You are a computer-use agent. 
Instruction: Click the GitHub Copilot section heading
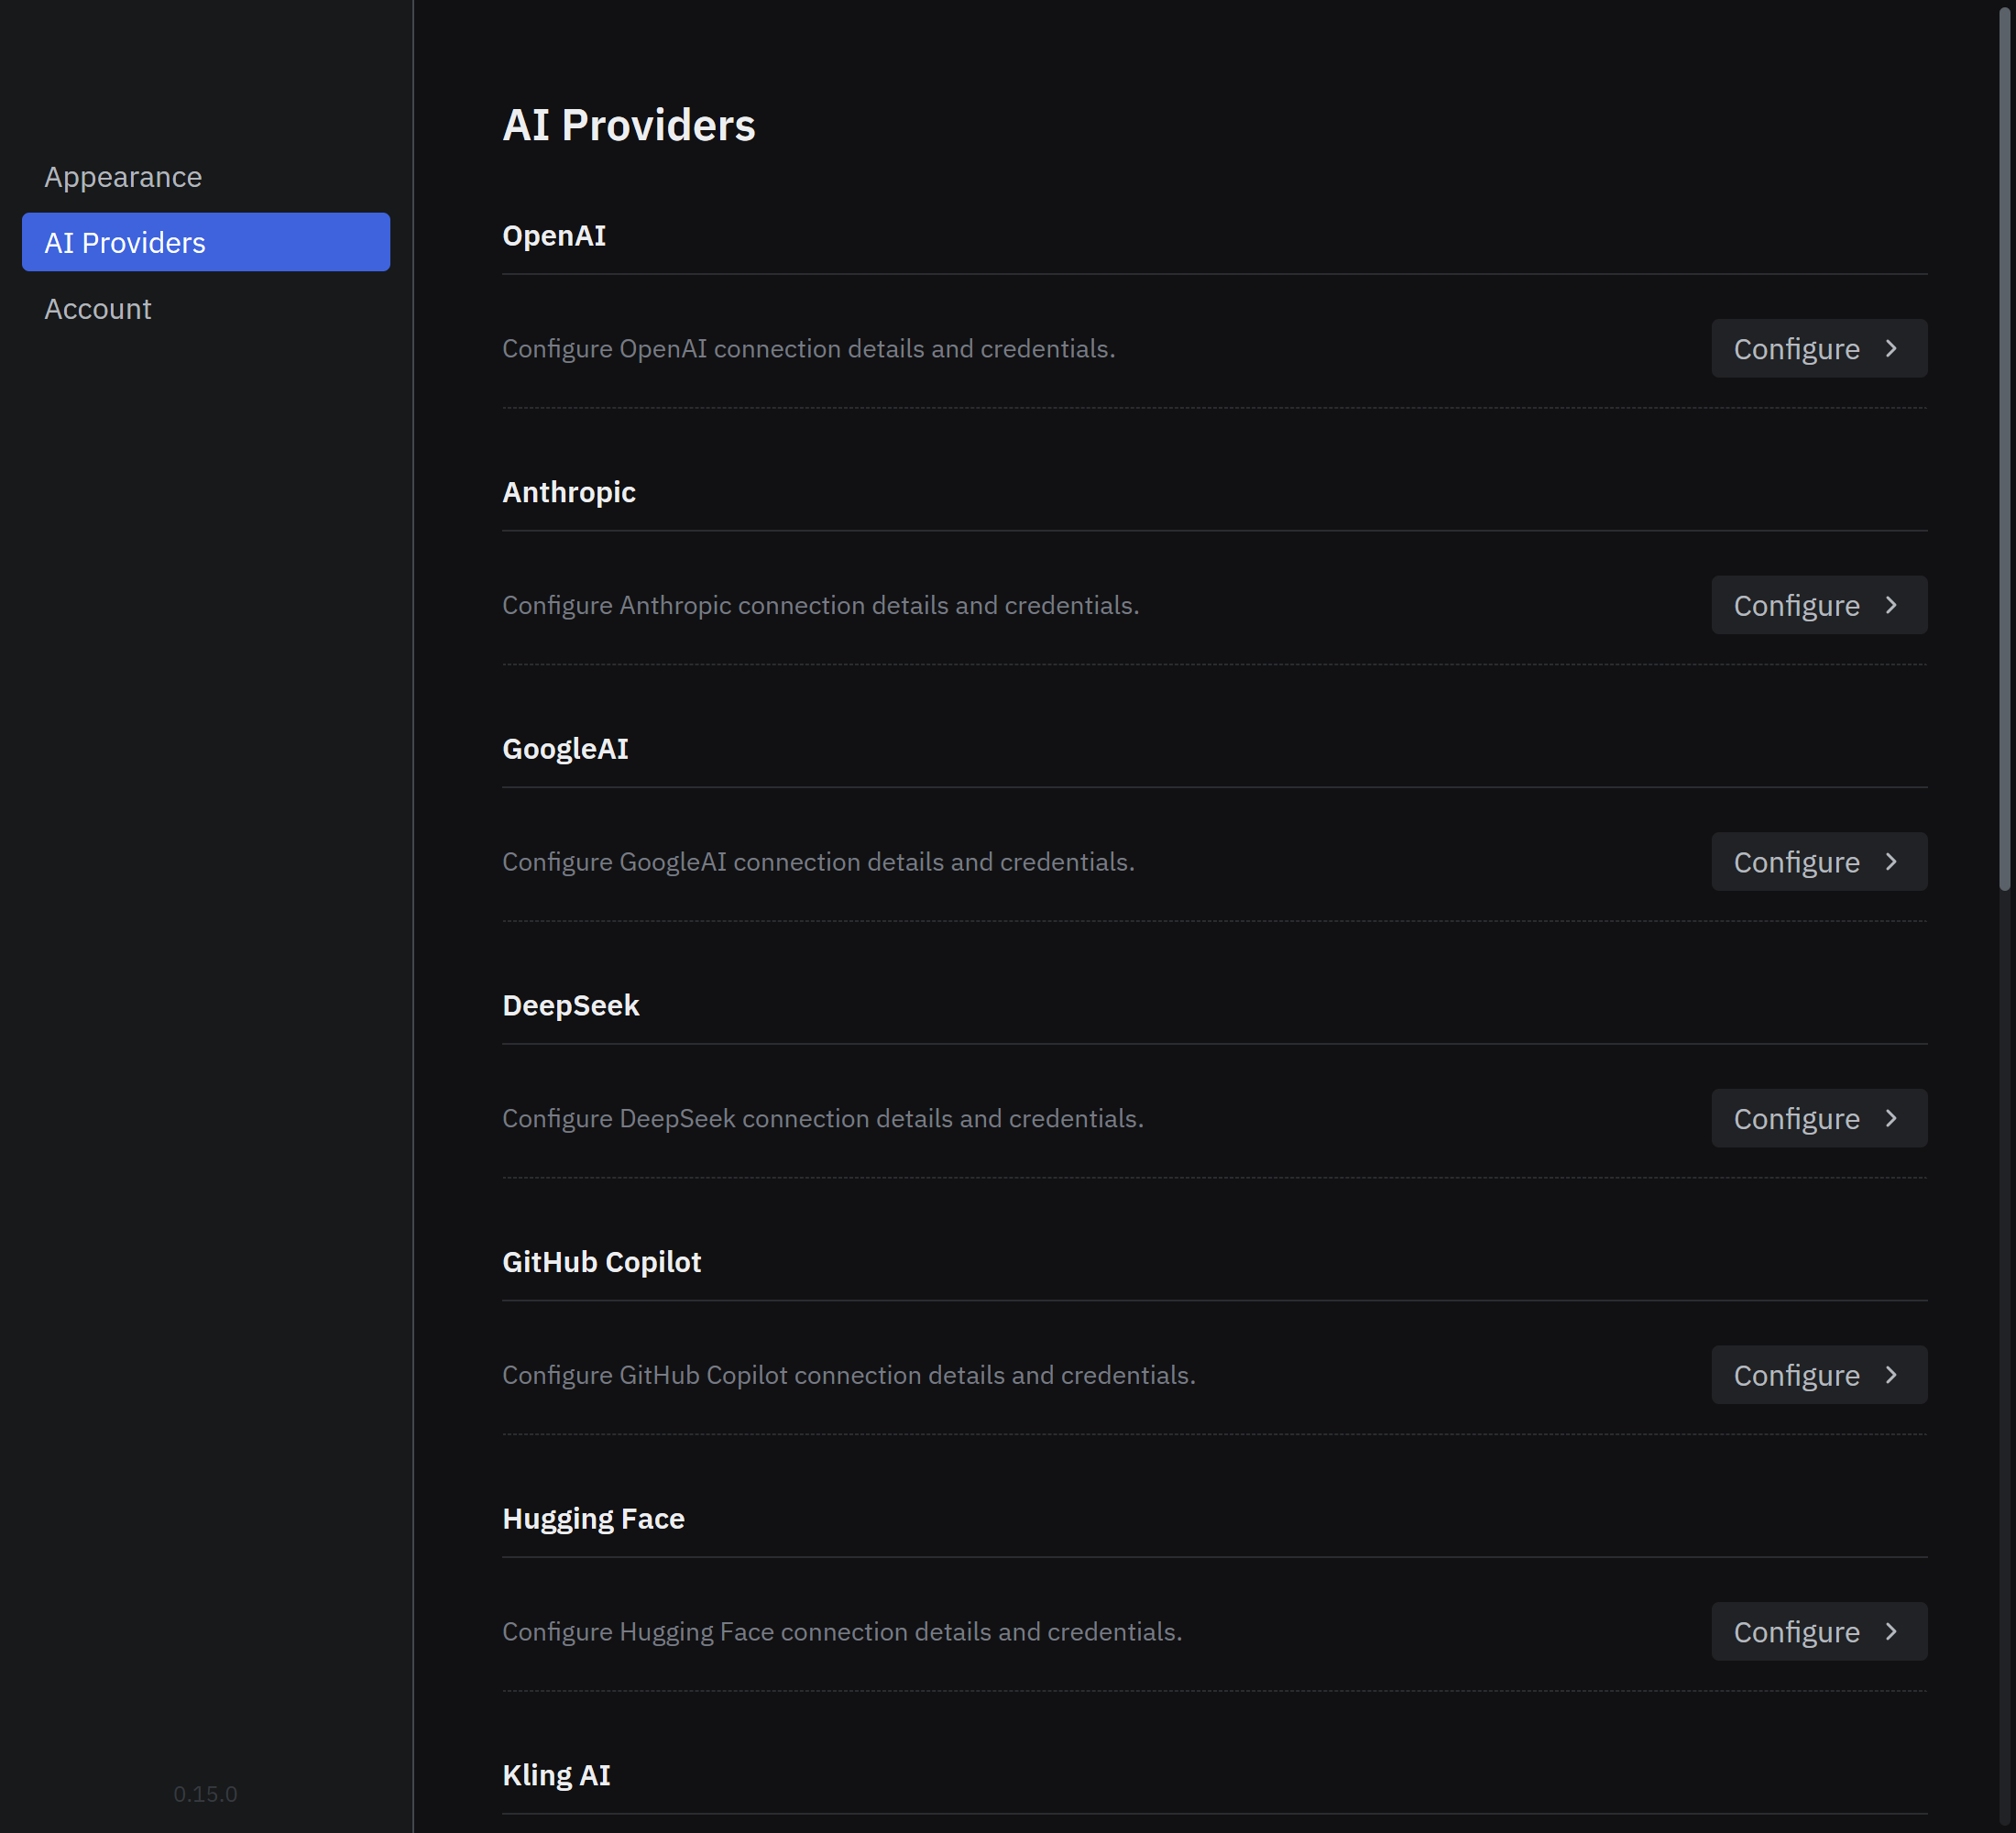(601, 1262)
